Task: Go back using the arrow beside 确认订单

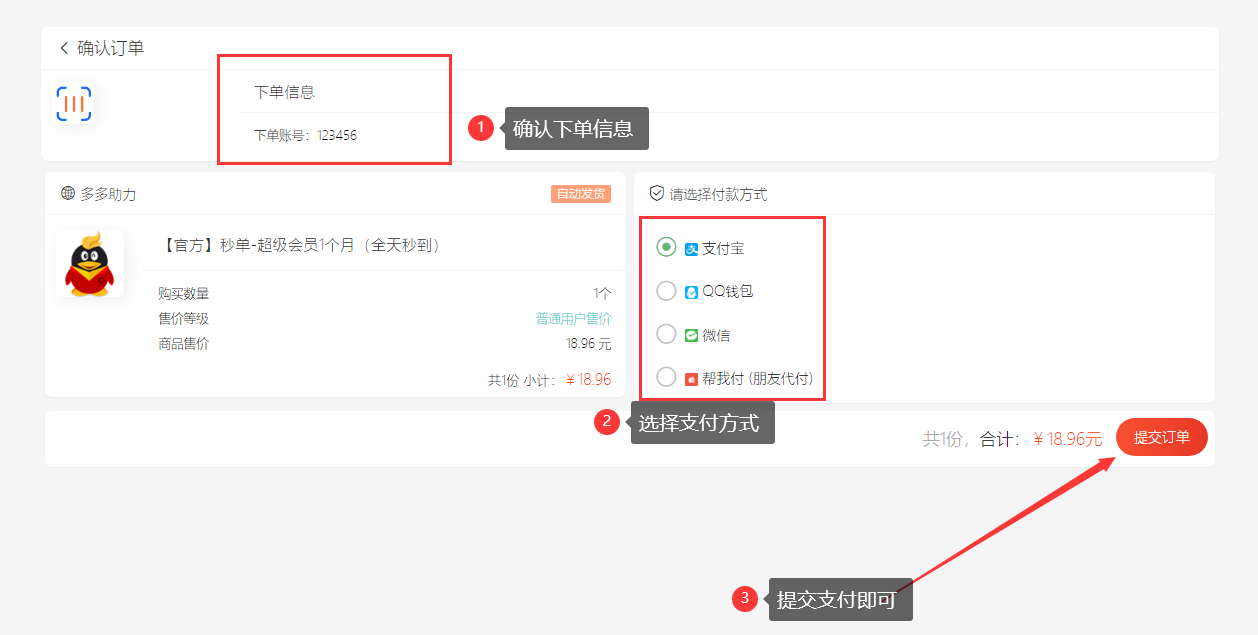Action: [x=64, y=48]
